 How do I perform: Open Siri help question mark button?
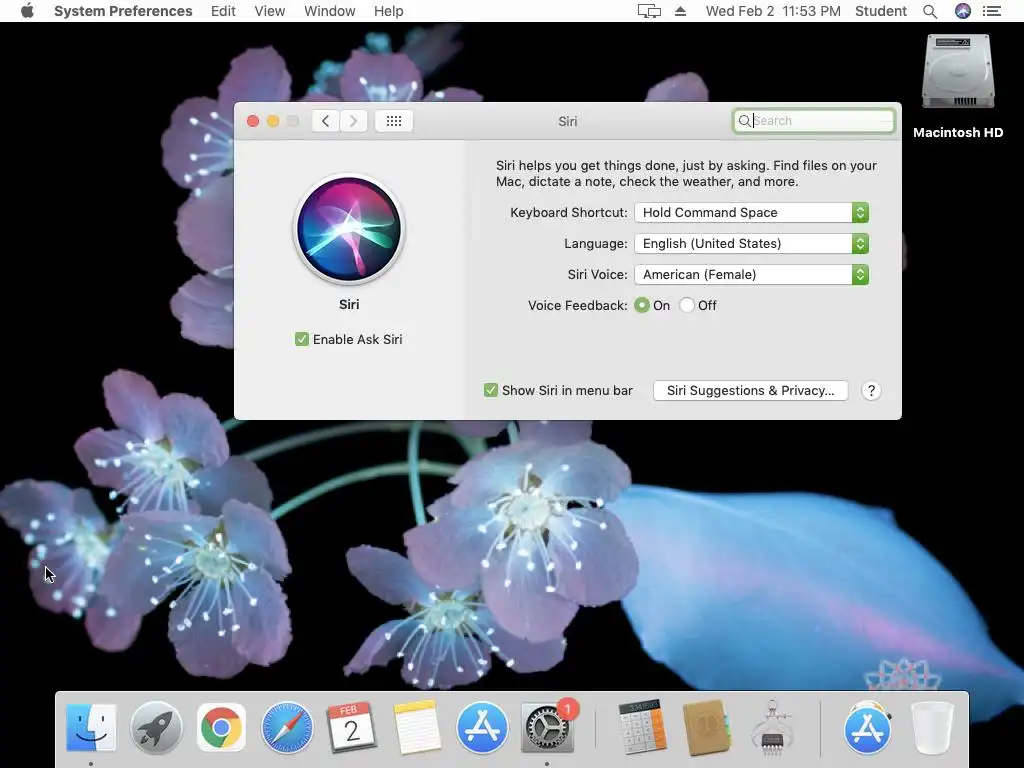click(x=871, y=391)
